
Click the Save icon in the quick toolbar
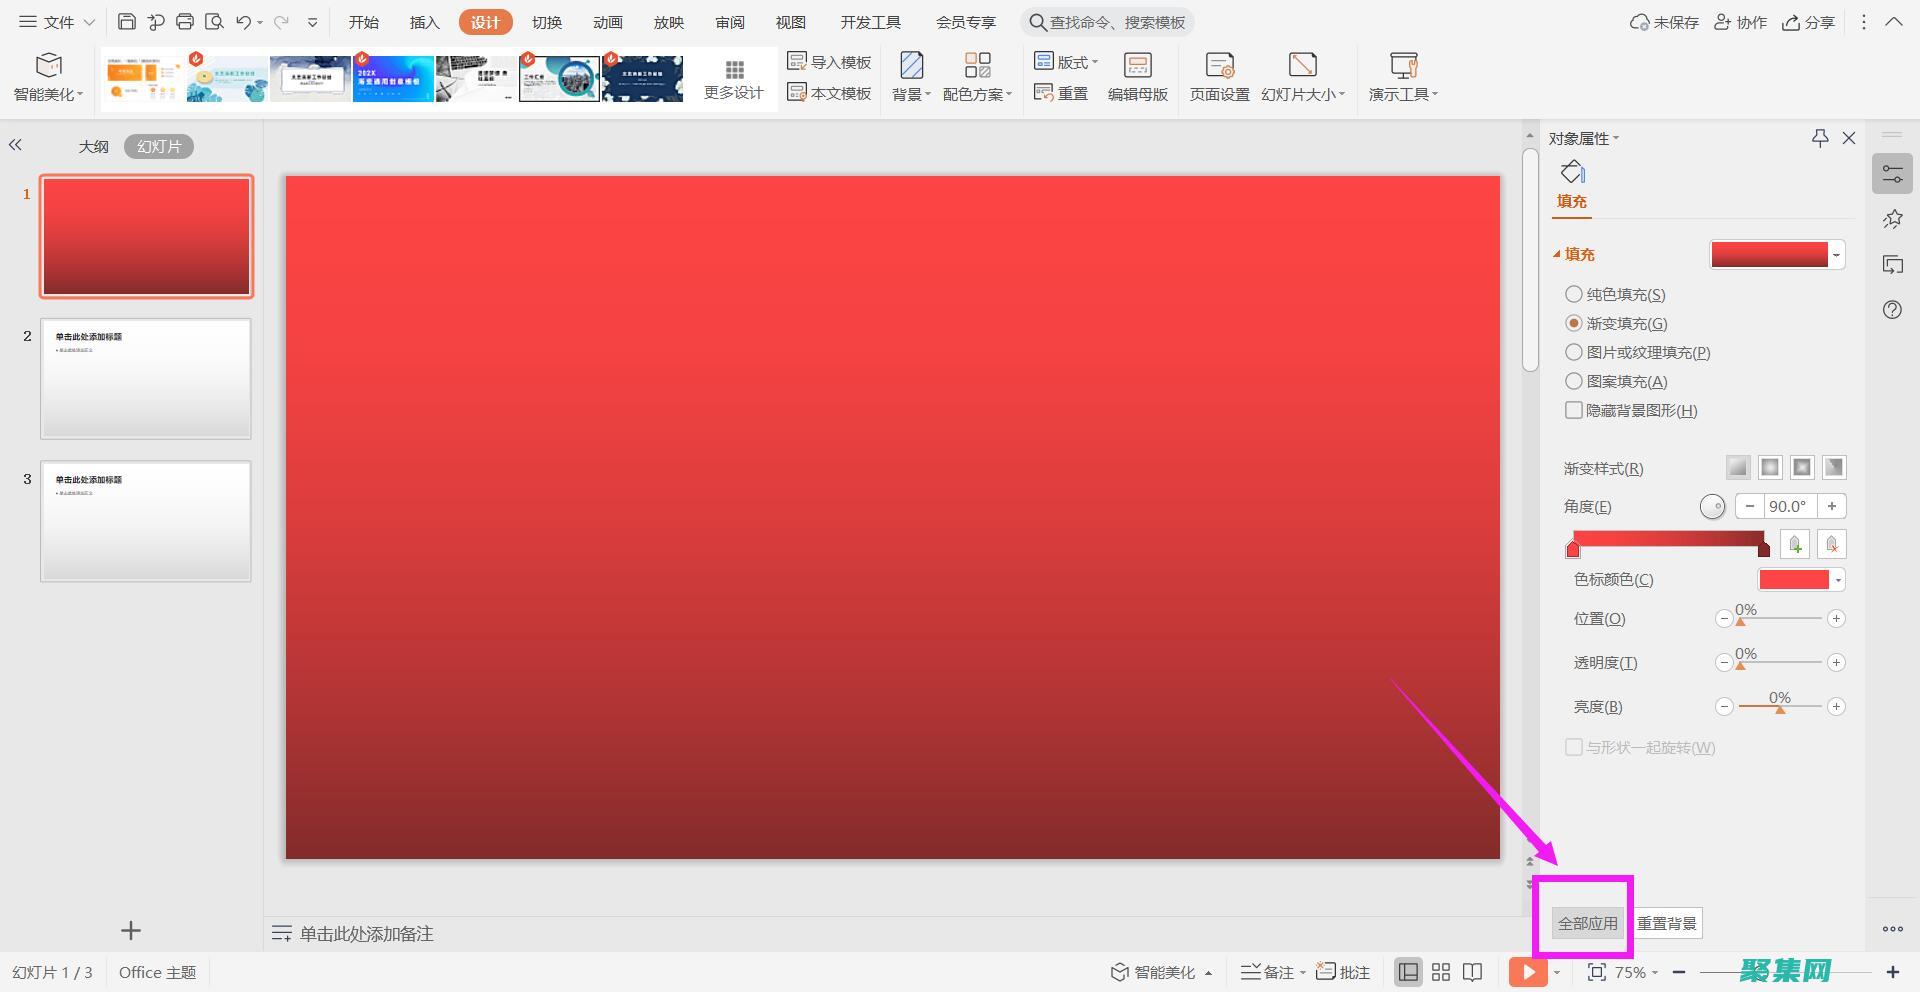126,22
